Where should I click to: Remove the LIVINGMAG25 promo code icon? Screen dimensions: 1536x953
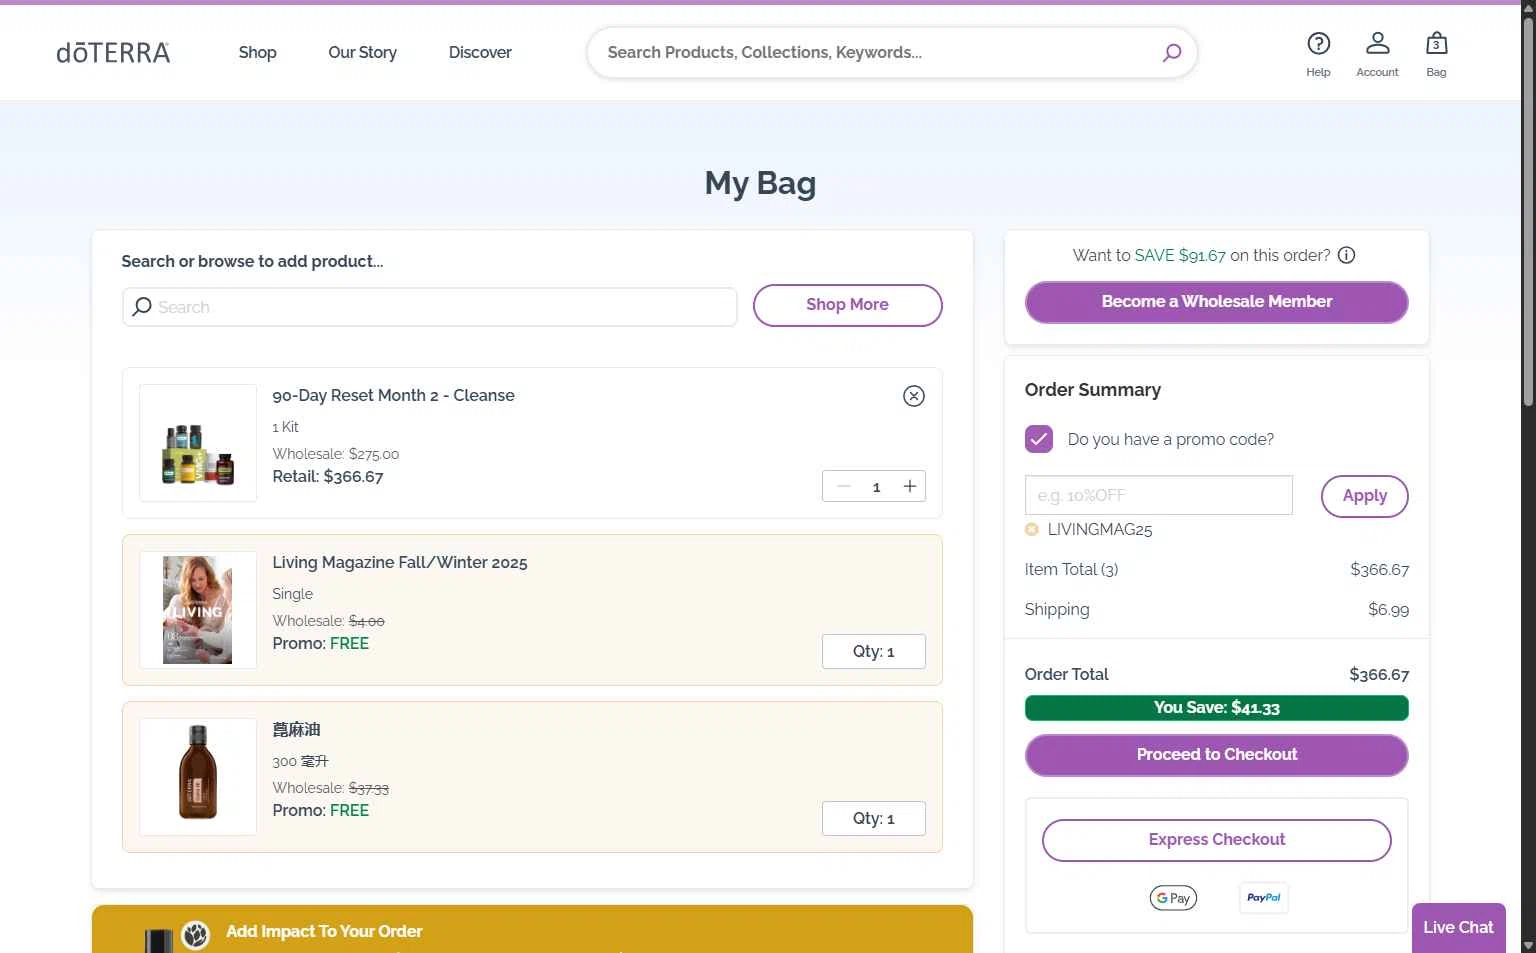(1031, 530)
